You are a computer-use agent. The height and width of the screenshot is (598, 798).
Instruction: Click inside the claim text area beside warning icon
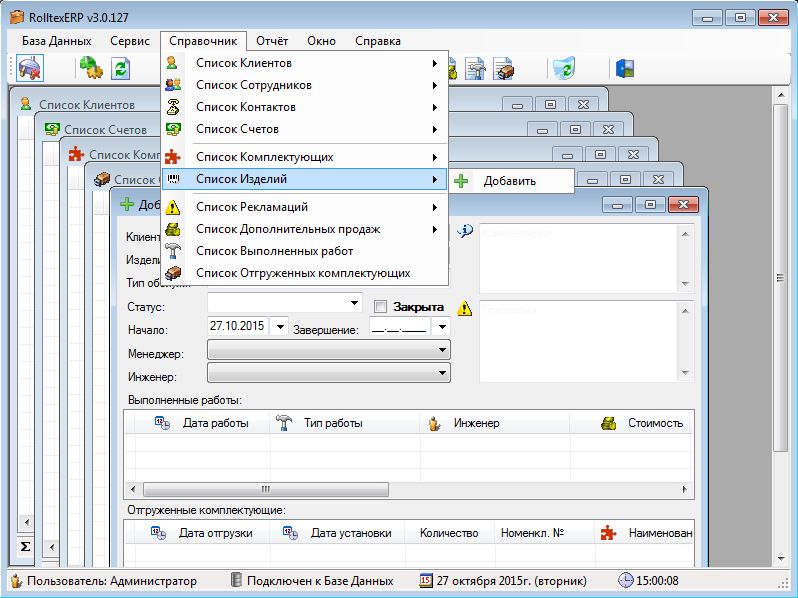(x=578, y=341)
